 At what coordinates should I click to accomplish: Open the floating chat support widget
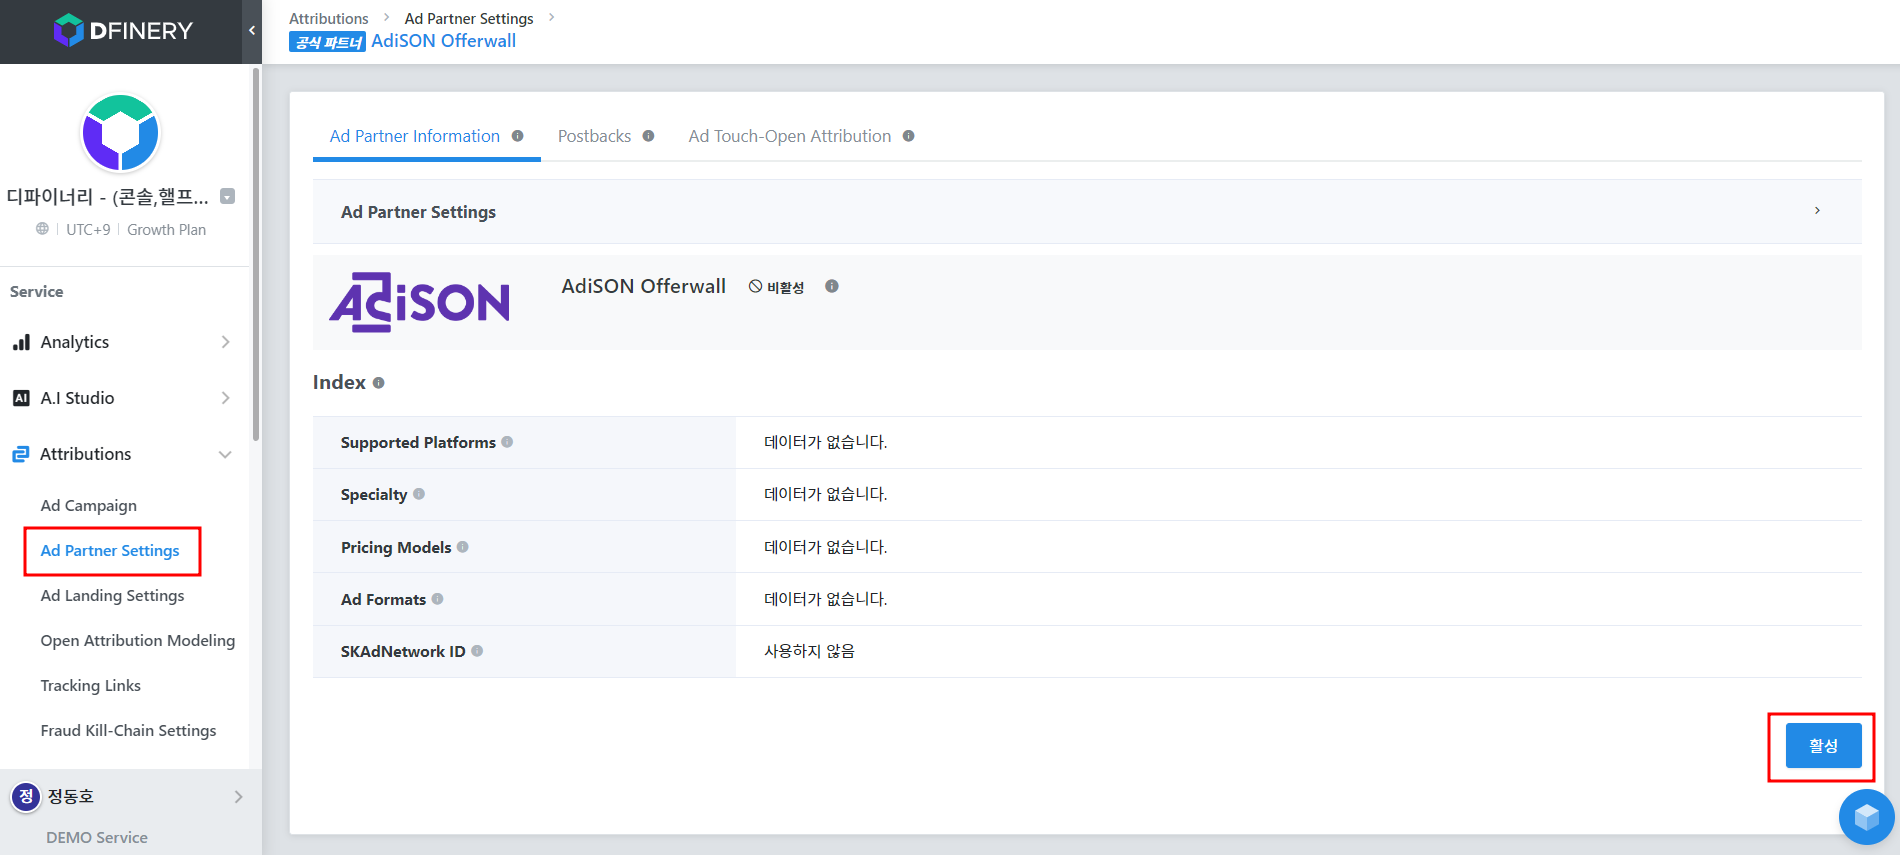tap(1866, 817)
